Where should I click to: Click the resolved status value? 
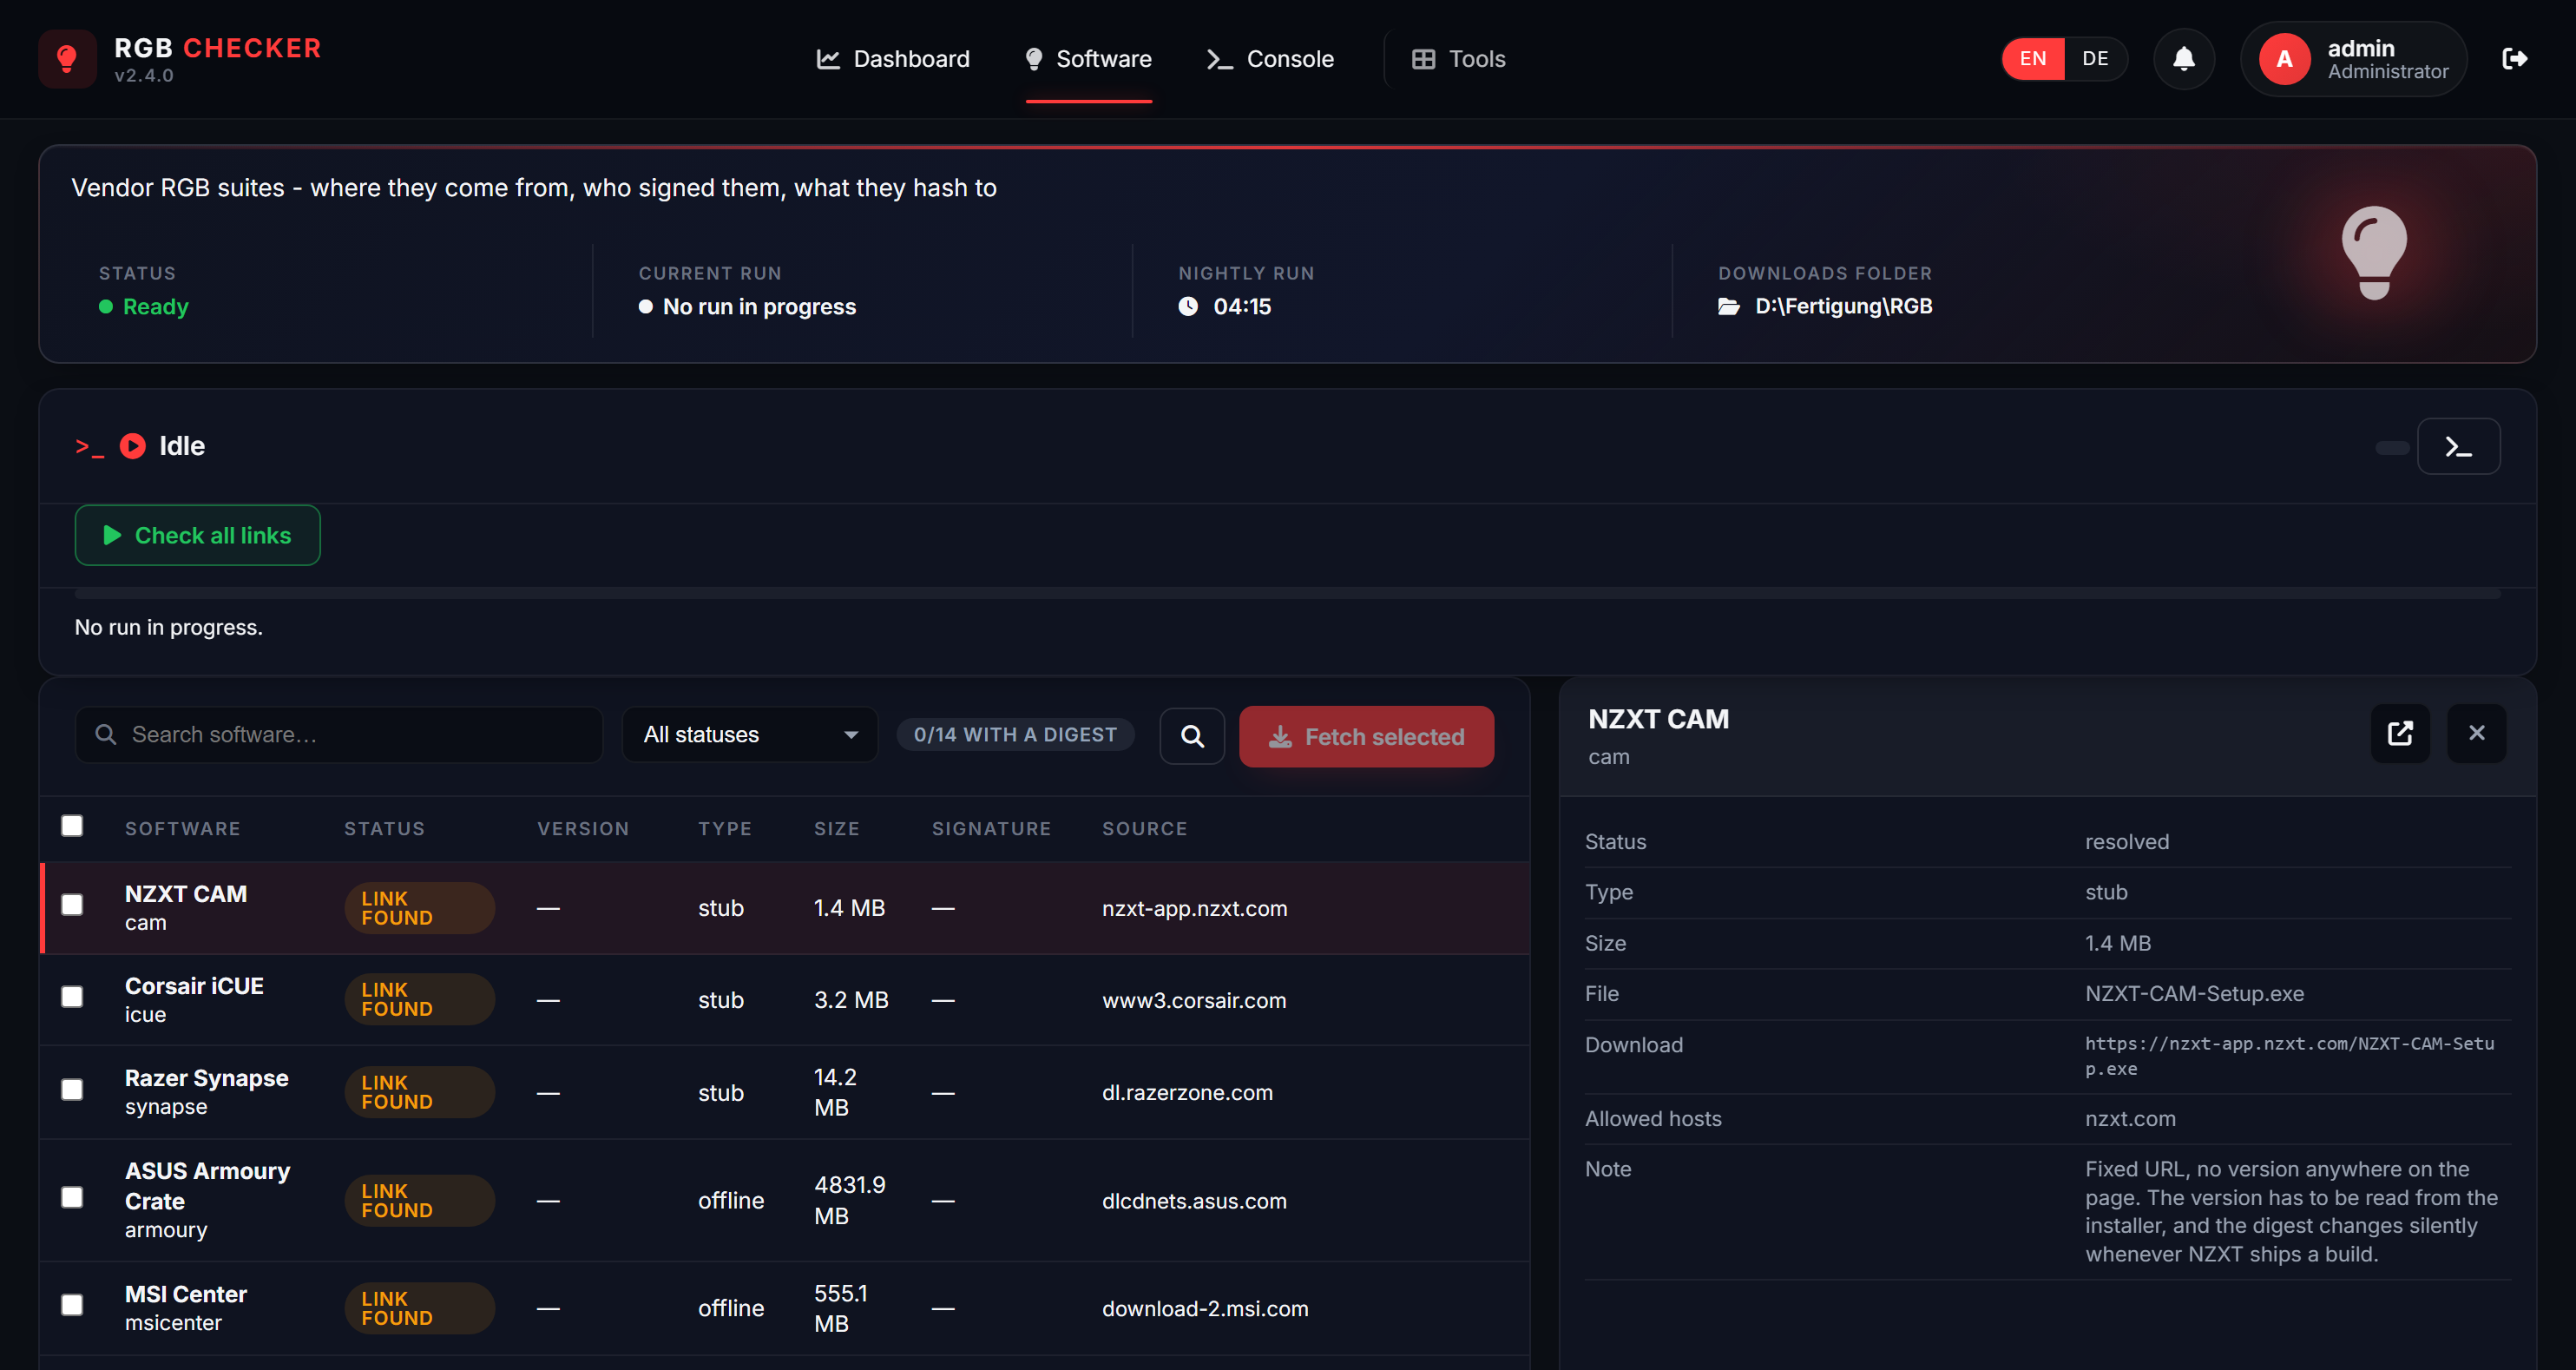(2127, 842)
